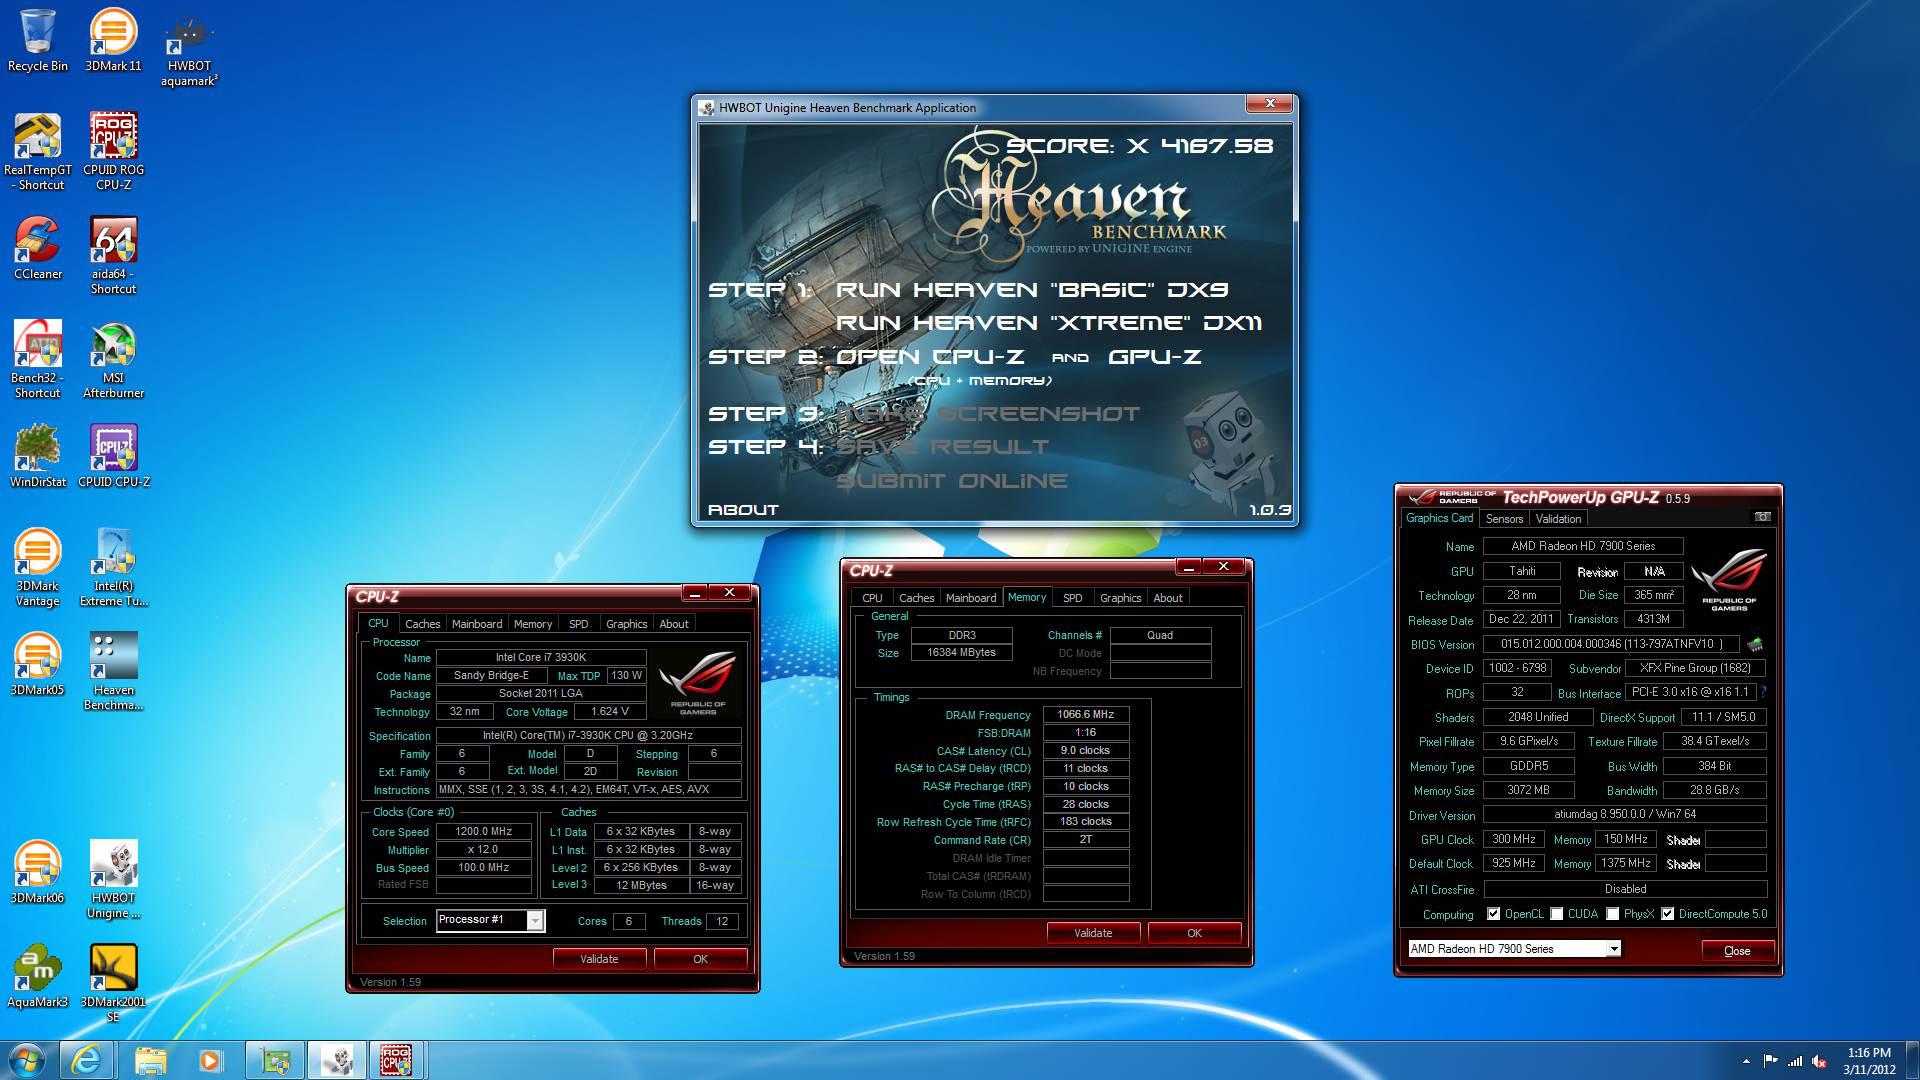1920x1080 pixels.
Task: Launch the purple CPUID CPU-Z desktop icon
Action: pyautogui.click(x=113, y=456)
